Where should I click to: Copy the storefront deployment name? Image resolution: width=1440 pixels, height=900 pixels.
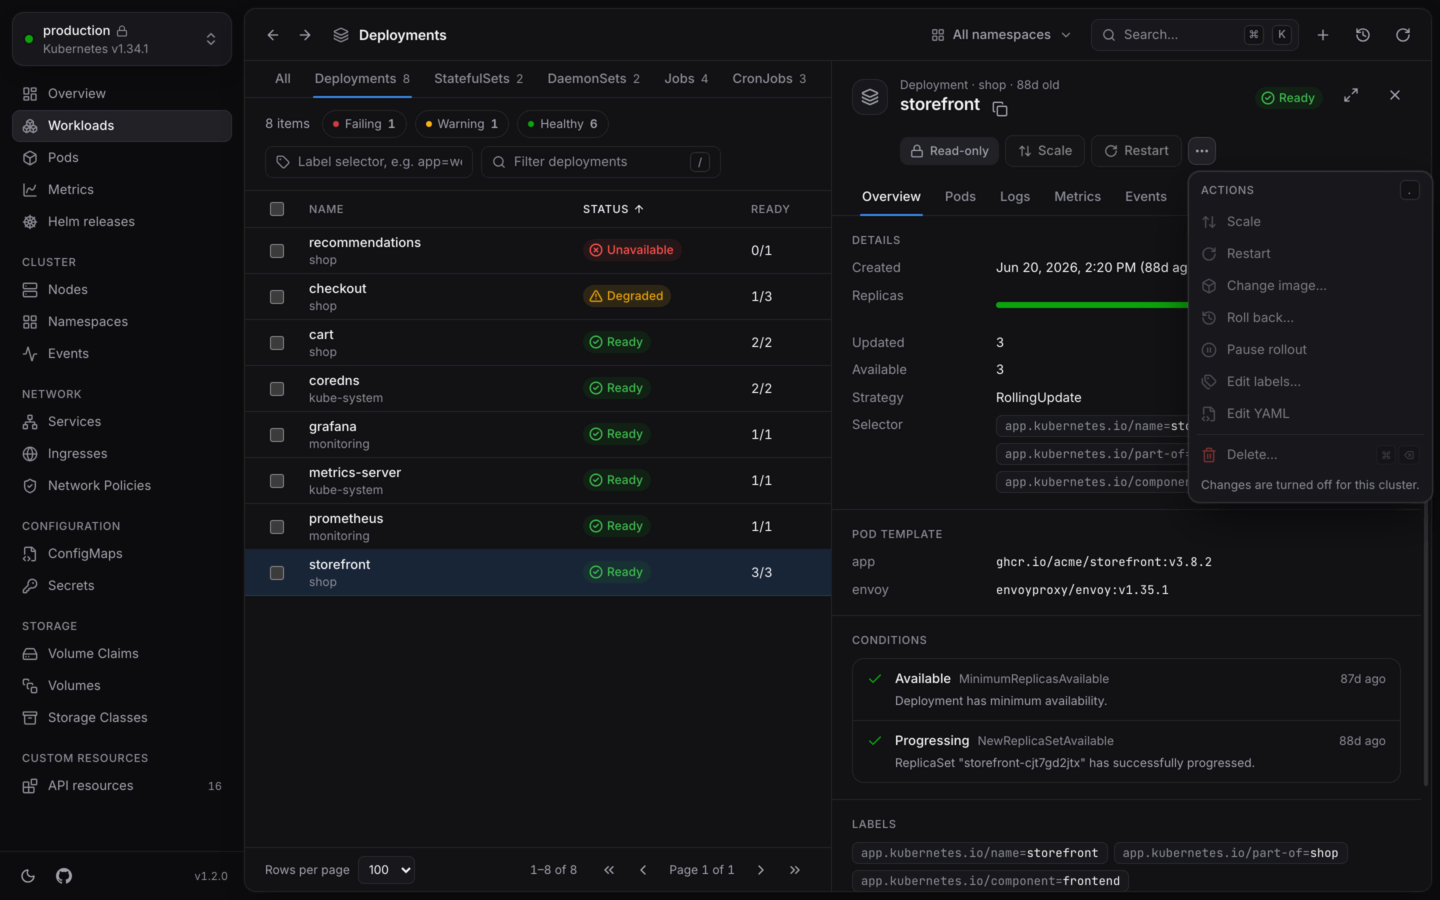[x=1000, y=108]
